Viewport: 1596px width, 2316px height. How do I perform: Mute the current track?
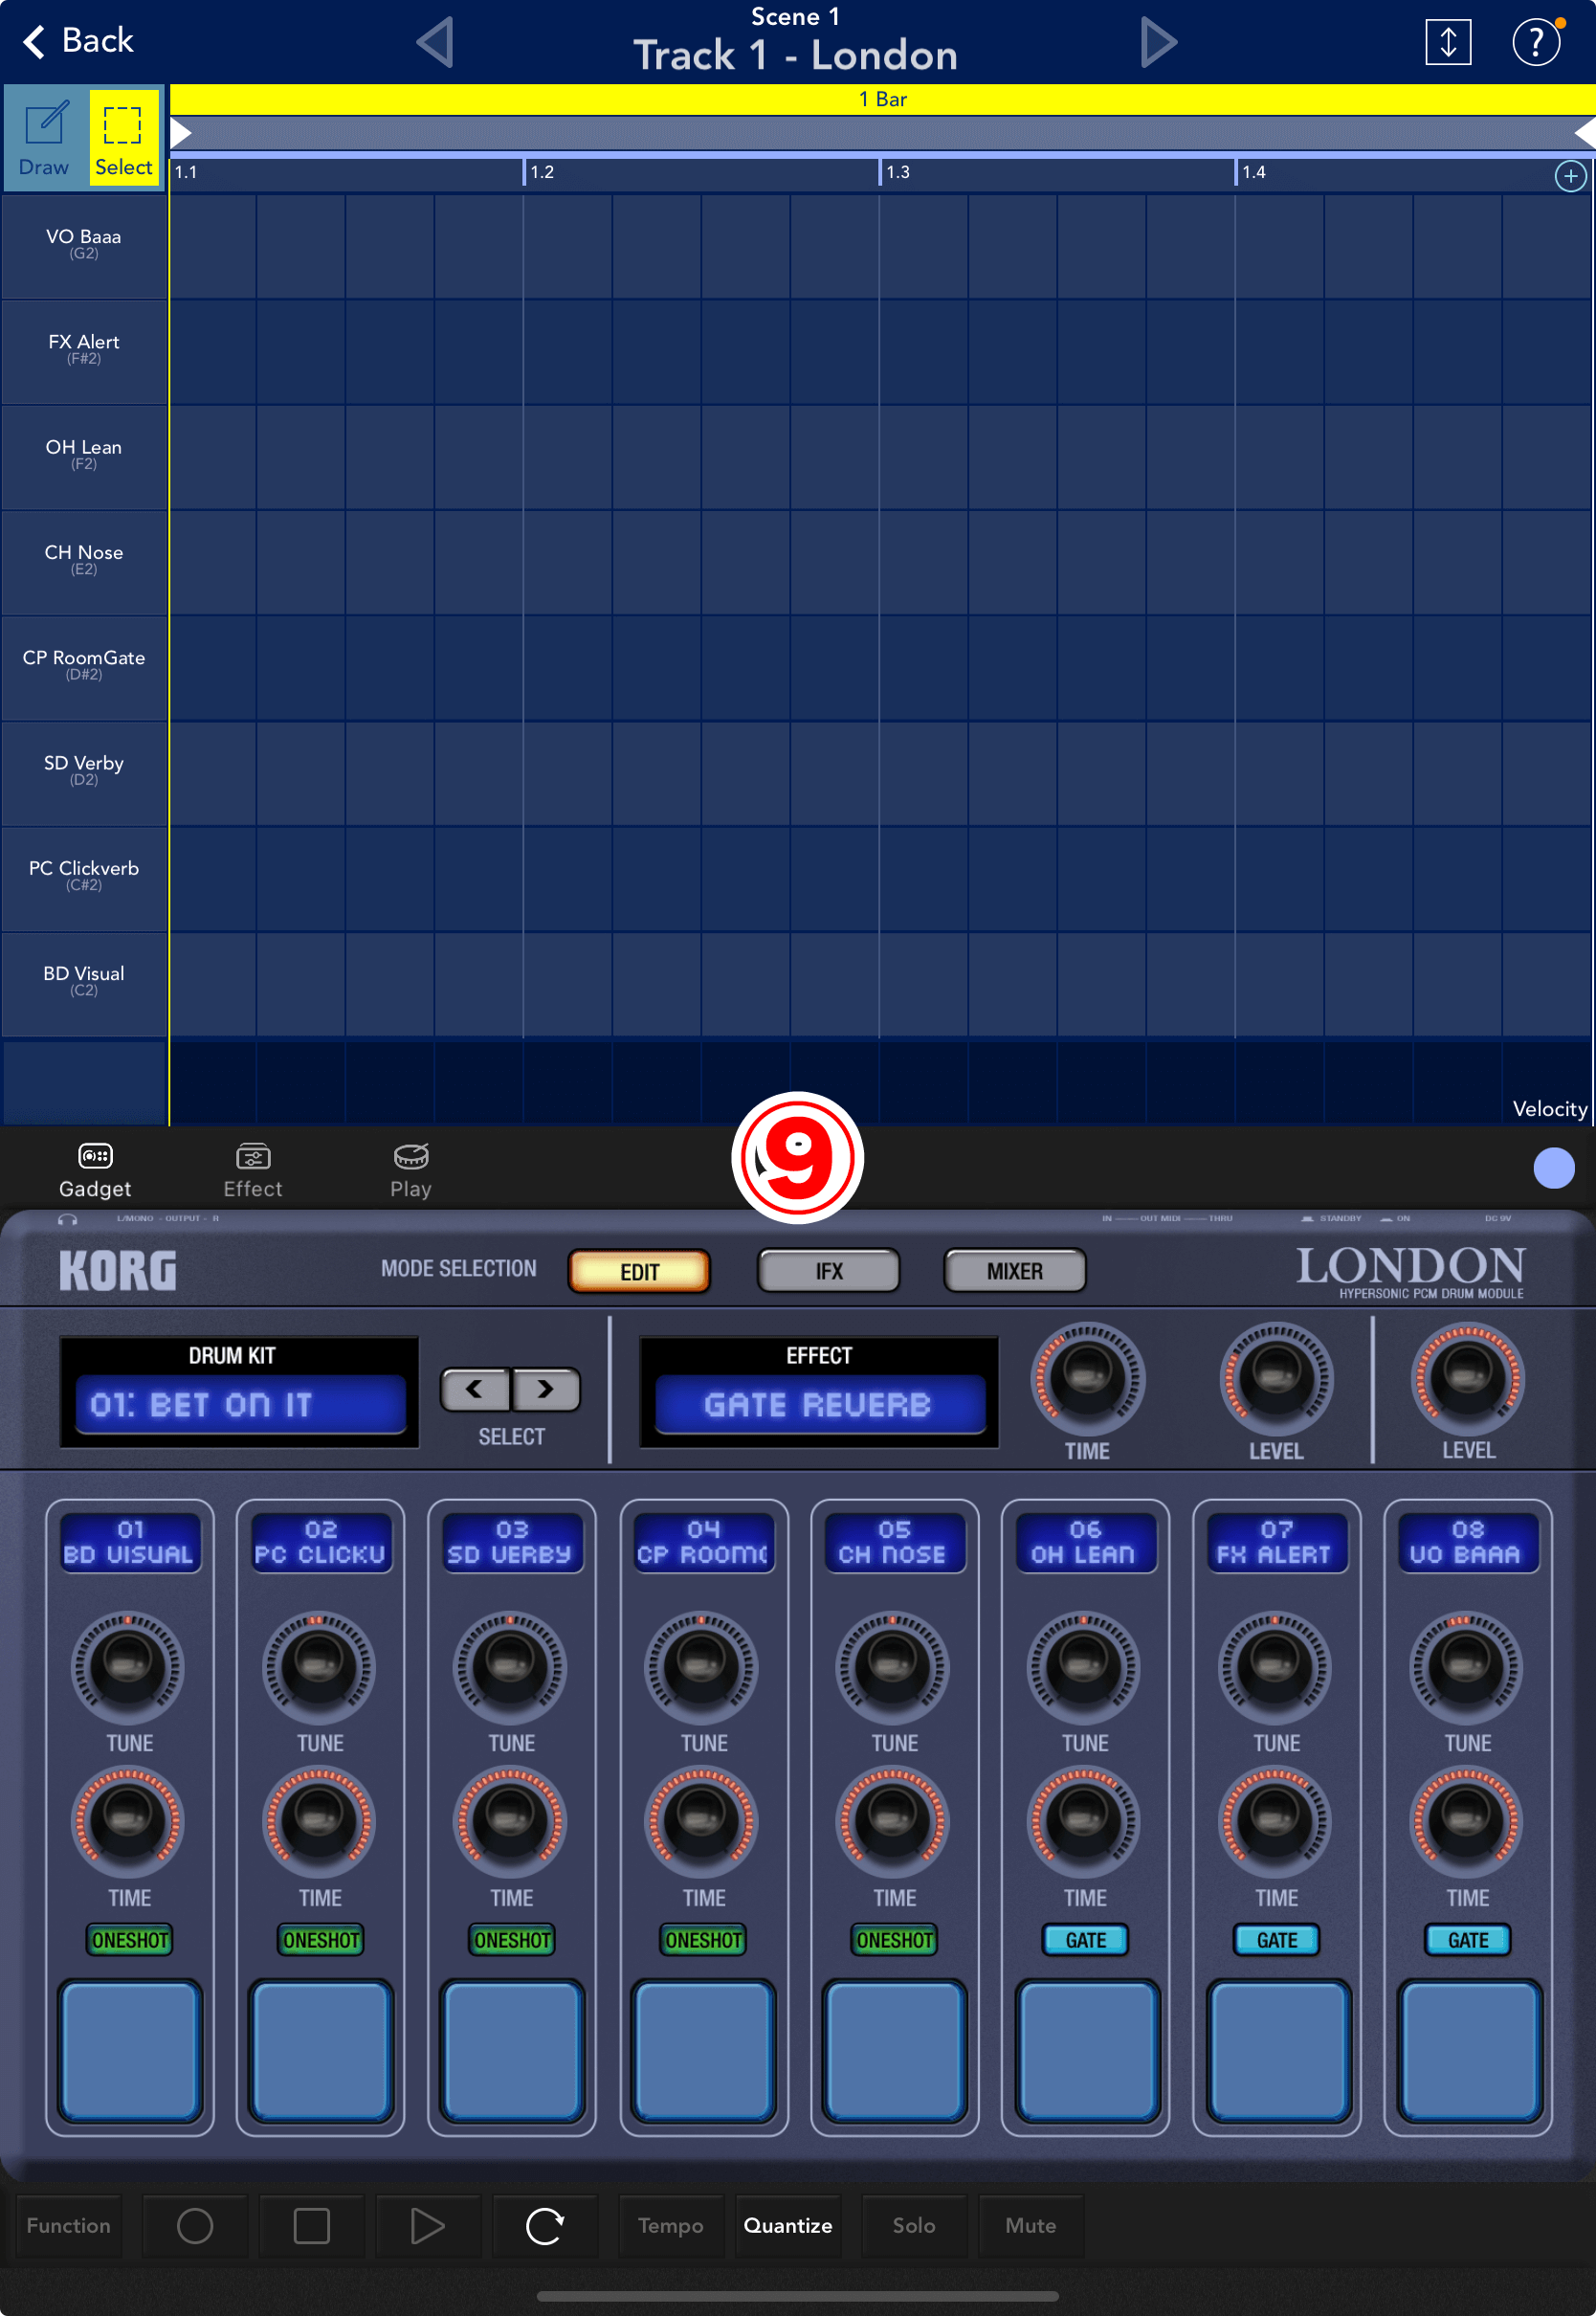1031,2225
